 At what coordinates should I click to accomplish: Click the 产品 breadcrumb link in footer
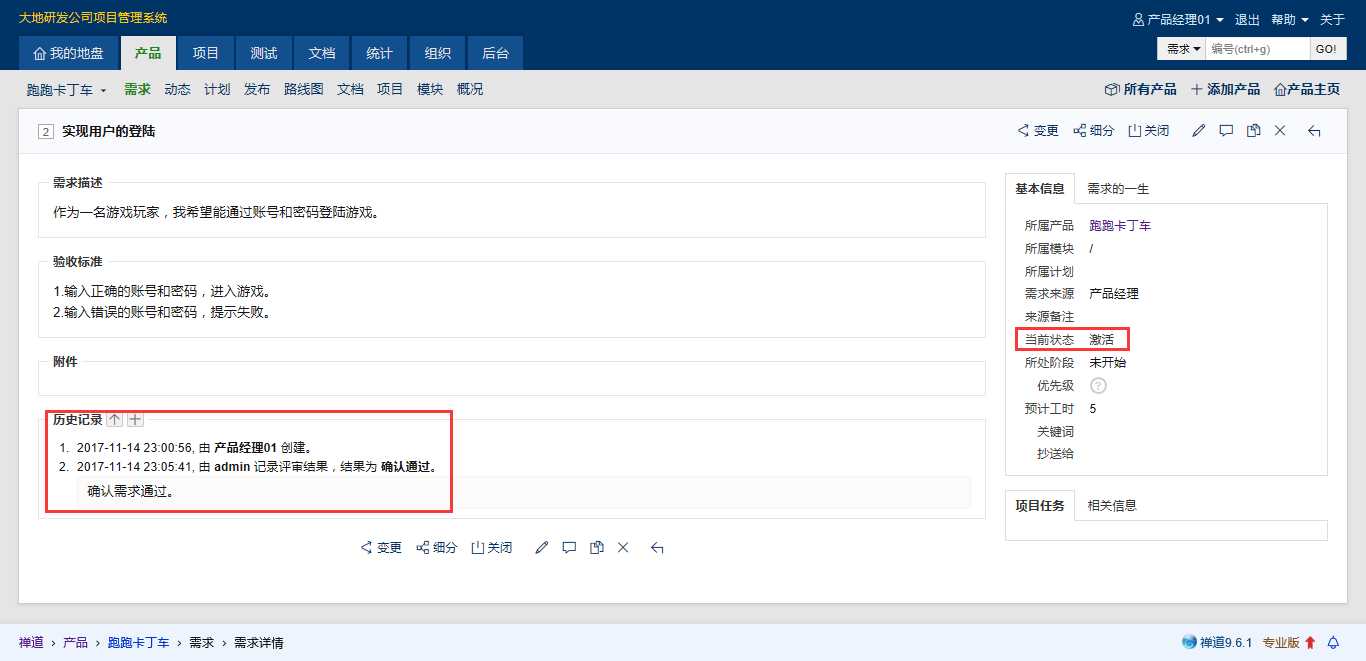coord(76,643)
